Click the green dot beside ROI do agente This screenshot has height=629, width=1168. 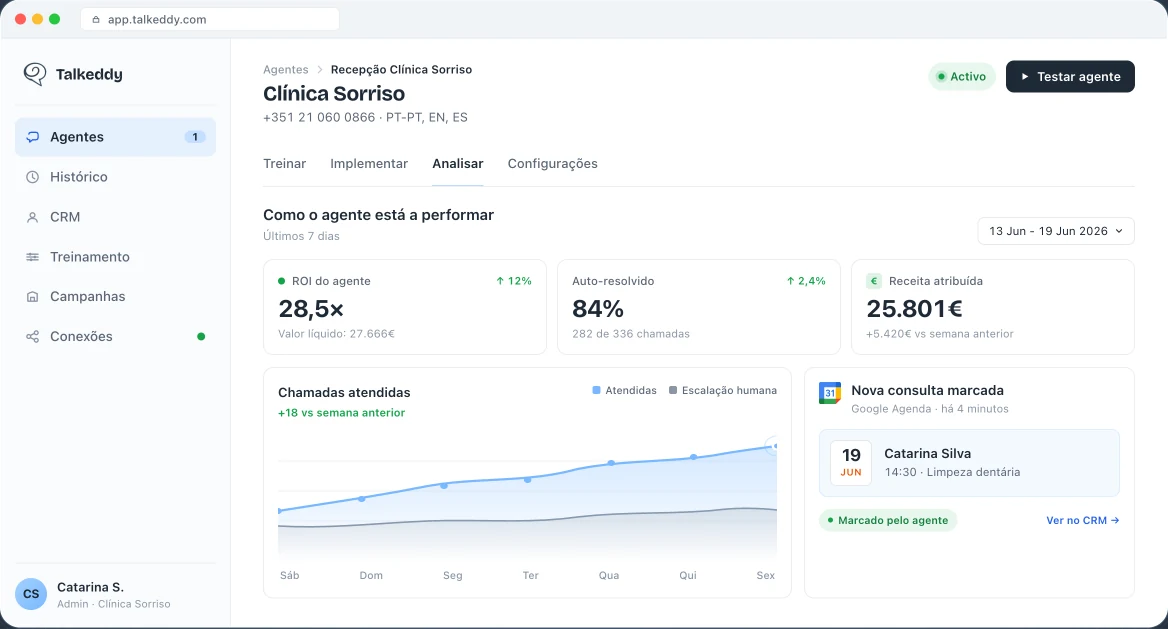click(282, 281)
